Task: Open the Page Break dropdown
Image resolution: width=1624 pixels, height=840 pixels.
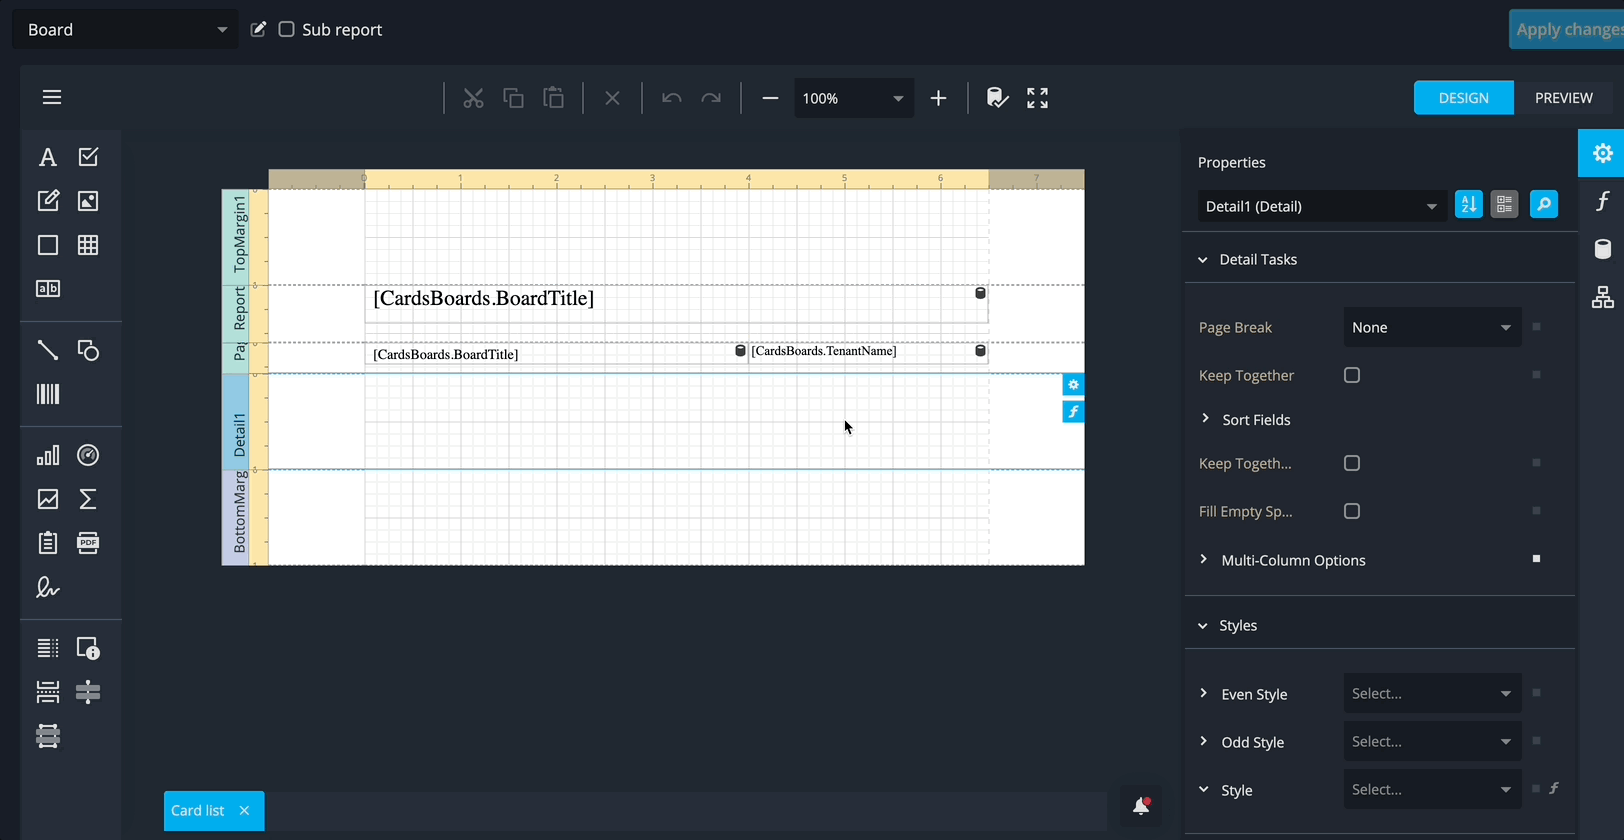Action: (x=1432, y=327)
